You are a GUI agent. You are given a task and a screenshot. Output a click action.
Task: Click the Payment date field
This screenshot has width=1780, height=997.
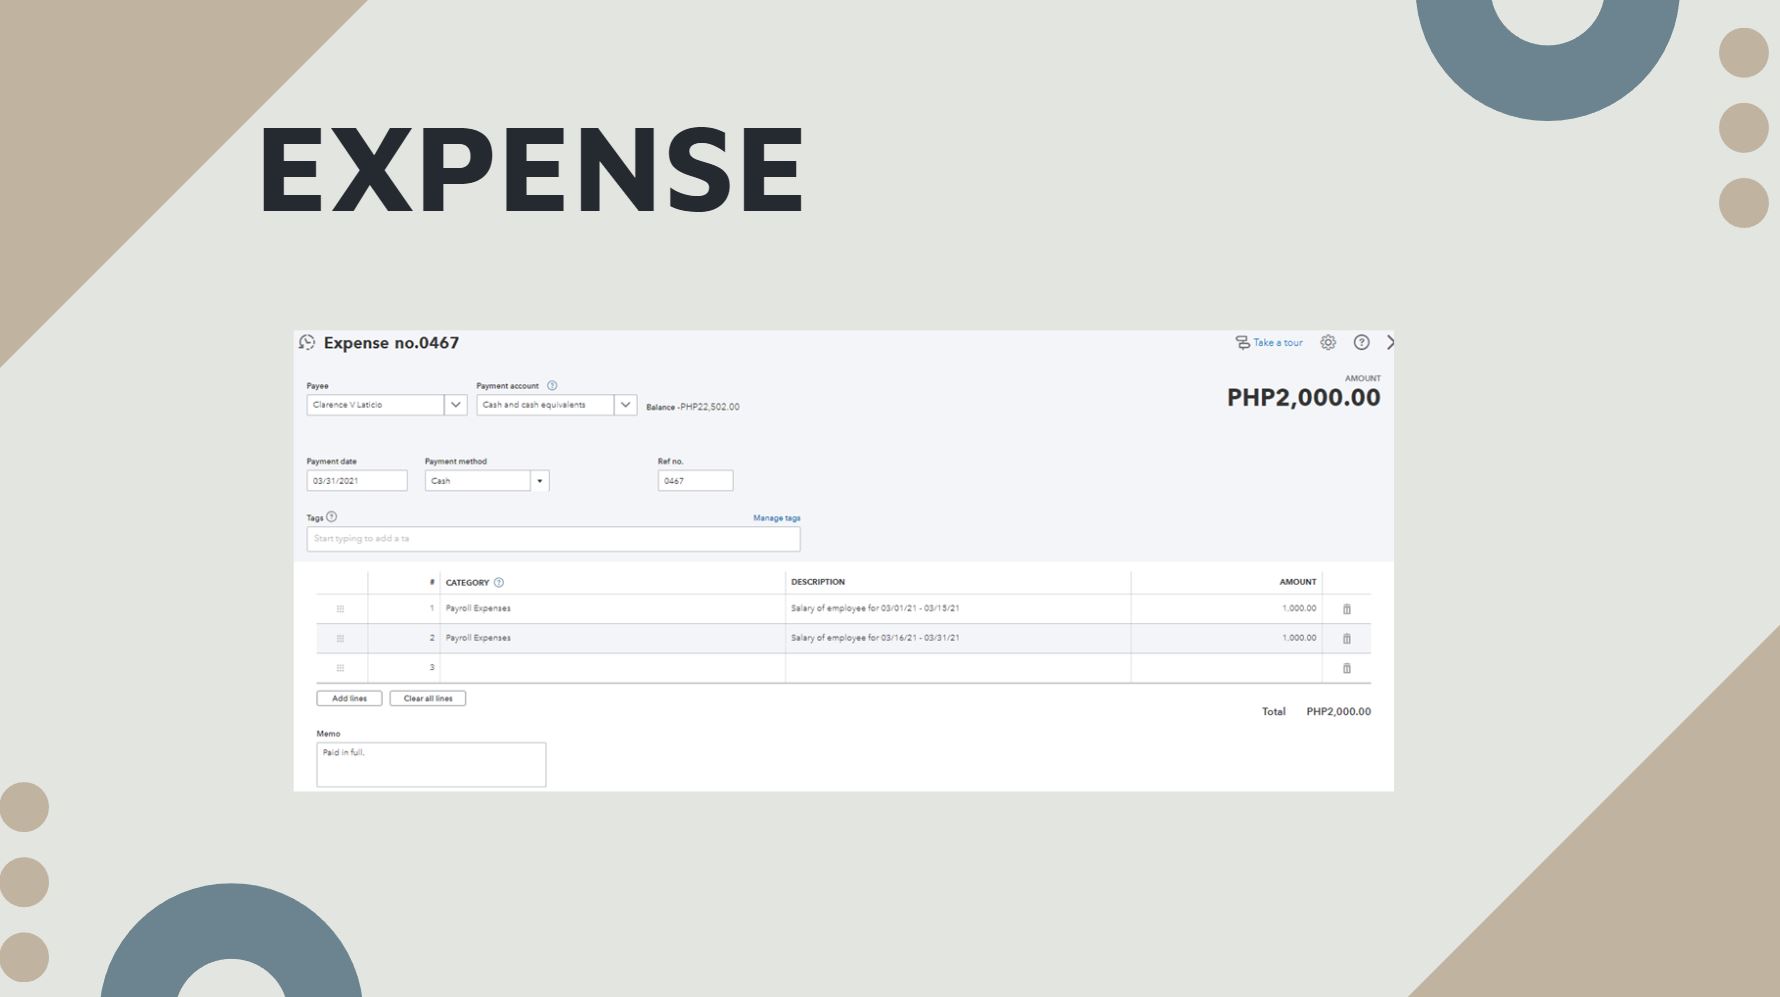[x=356, y=481]
